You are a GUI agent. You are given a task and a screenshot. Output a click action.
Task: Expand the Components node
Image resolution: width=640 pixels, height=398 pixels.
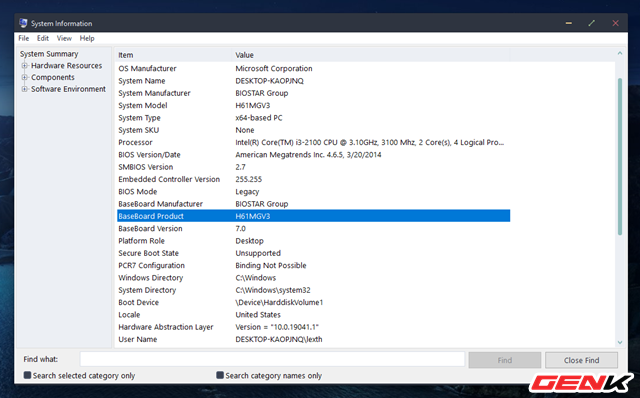[24, 77]
